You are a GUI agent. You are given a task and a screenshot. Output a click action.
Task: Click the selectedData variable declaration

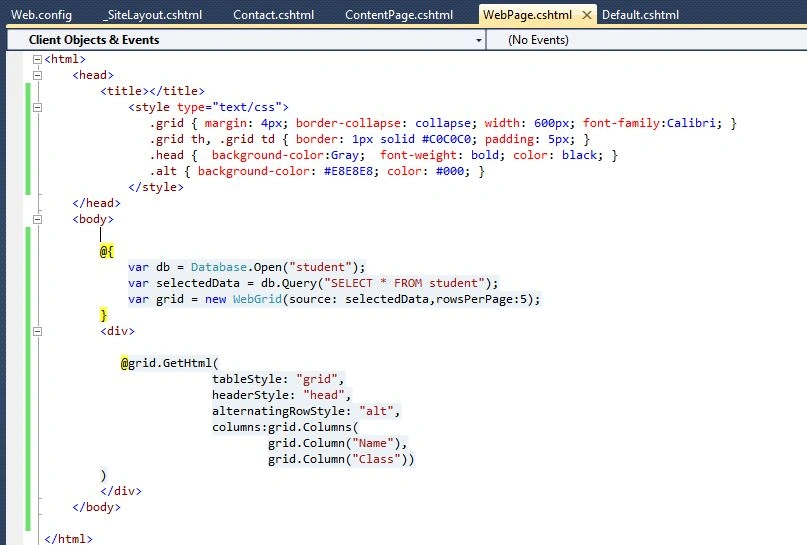pyautogui.click(x=198, y=283)
